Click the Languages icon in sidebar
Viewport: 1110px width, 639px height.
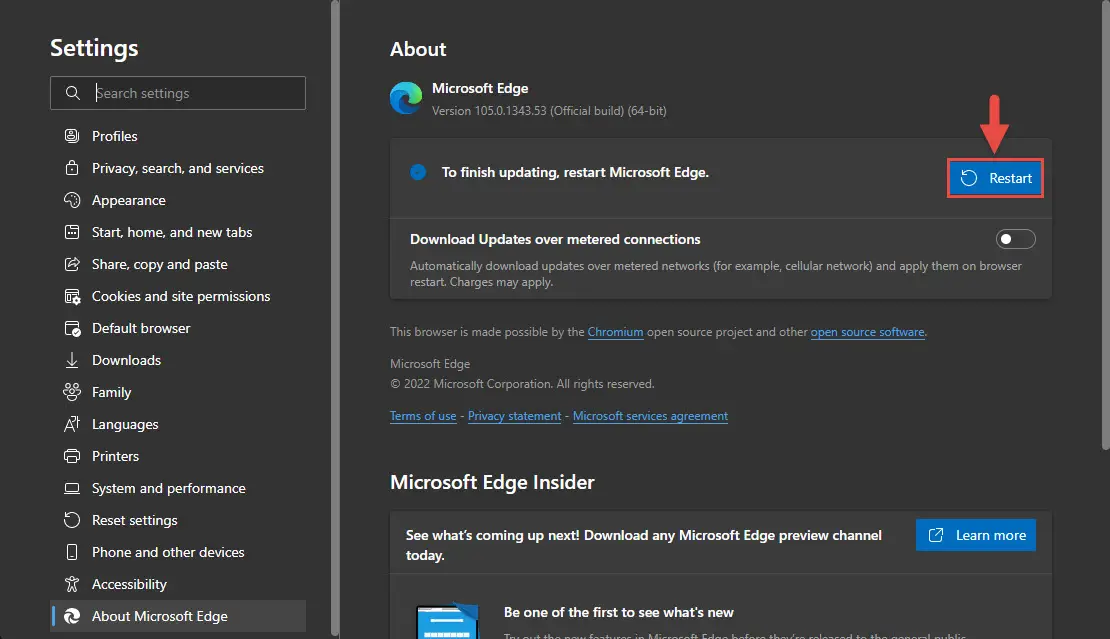(x=71, y=424)
